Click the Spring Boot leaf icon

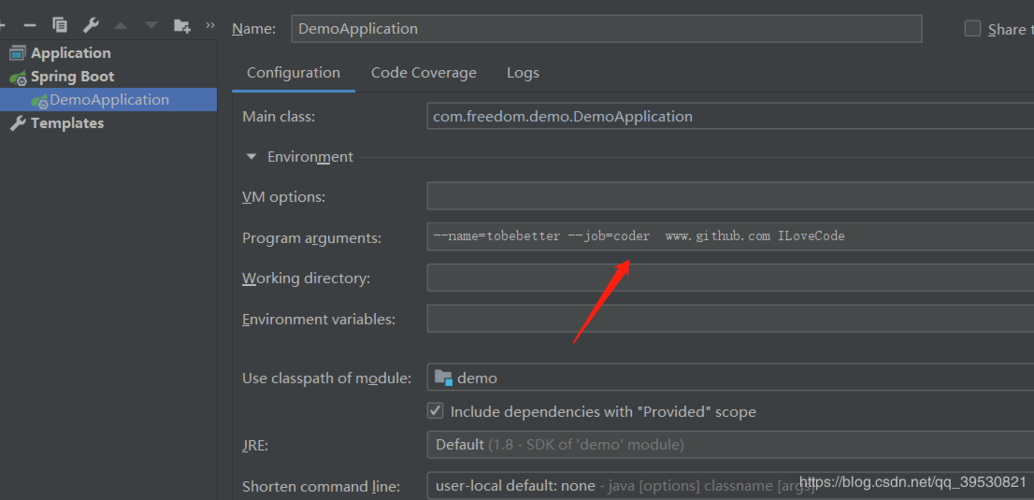point(18,77)
